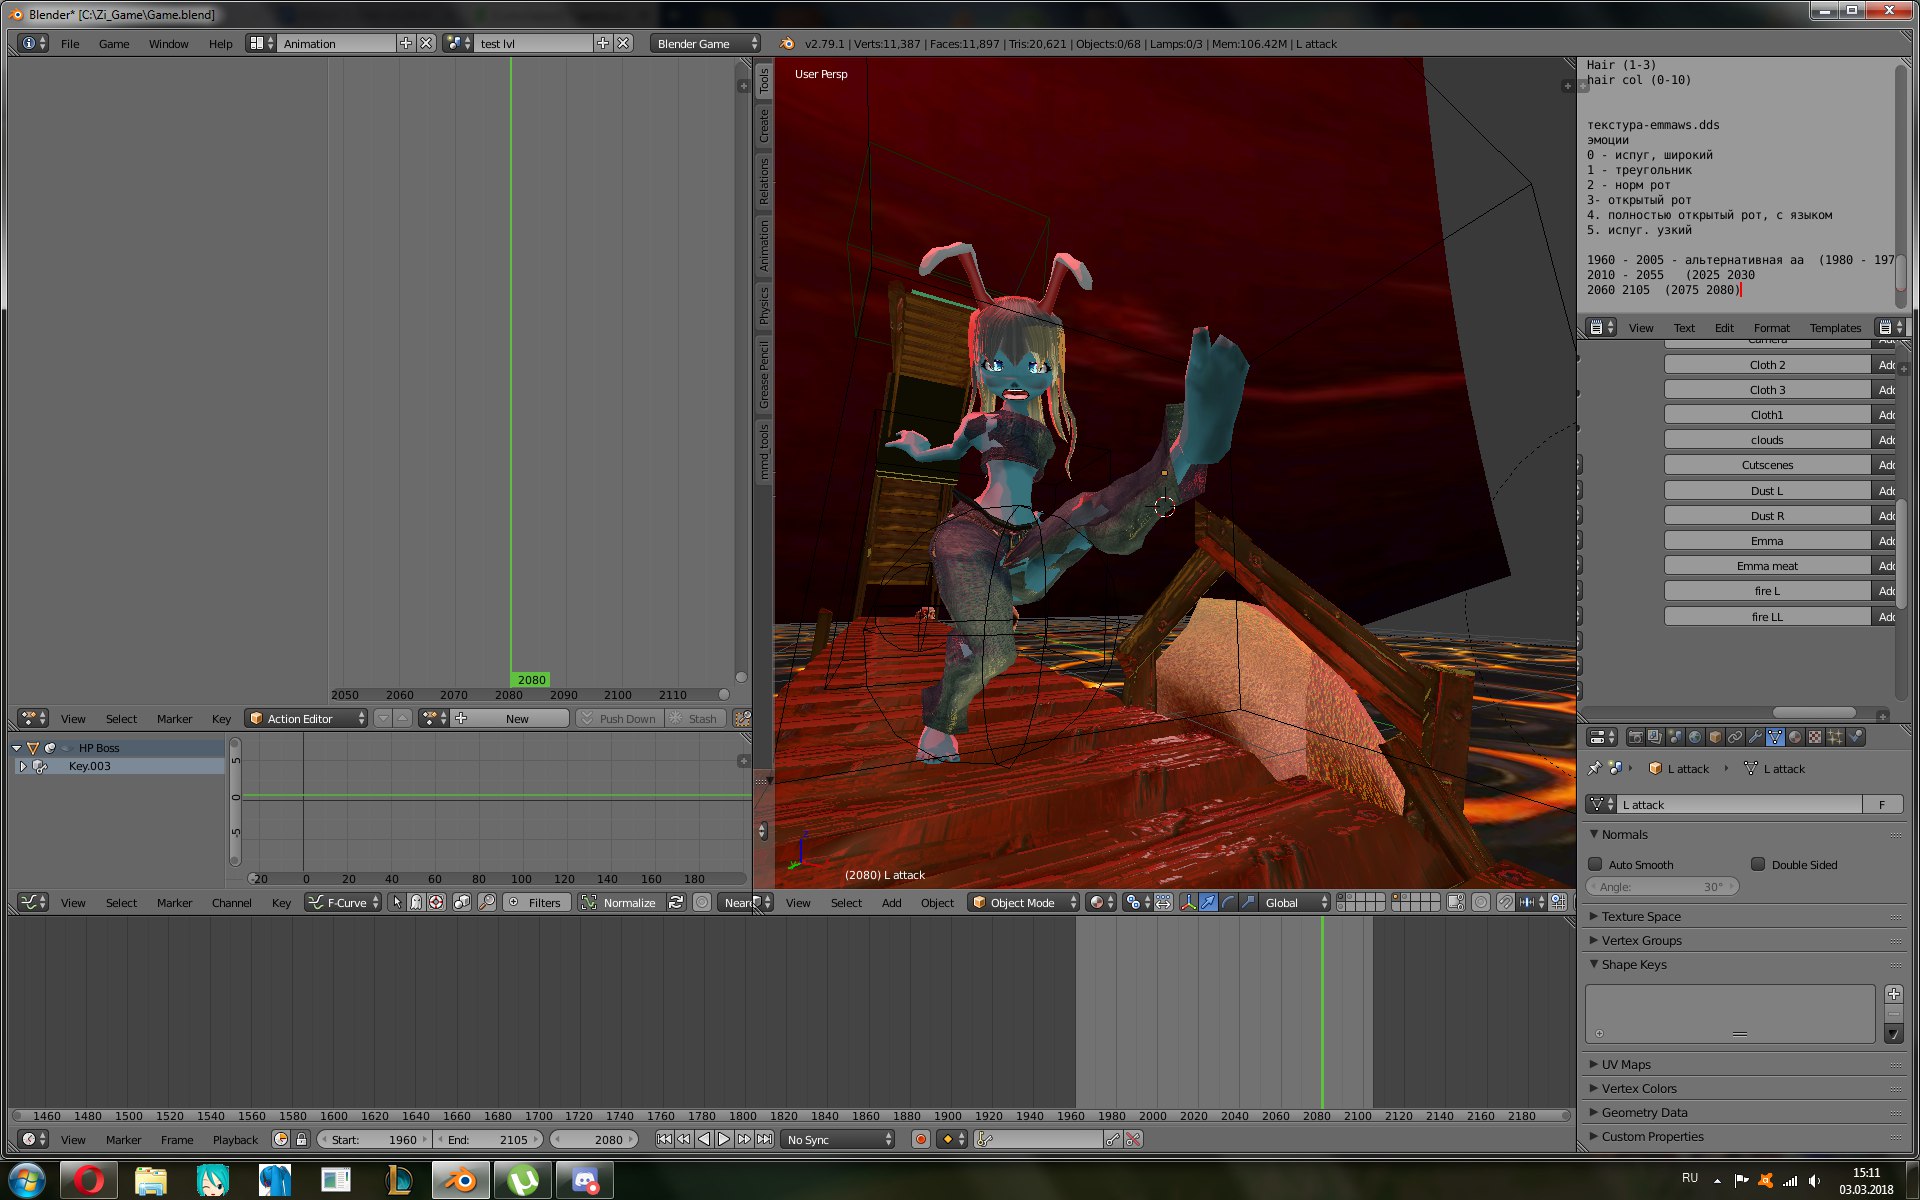Open the Game menu
This screenshot has width=1920, height=1200.
[114, 43]
